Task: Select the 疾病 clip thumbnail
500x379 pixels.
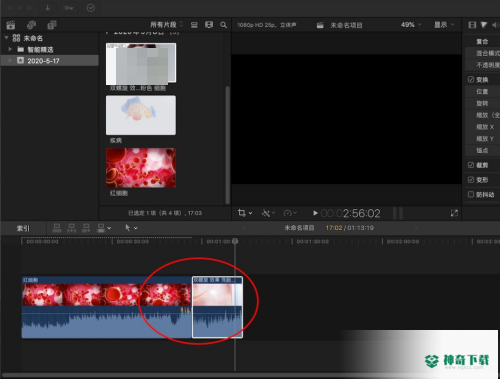Action: tap(141, 115)
